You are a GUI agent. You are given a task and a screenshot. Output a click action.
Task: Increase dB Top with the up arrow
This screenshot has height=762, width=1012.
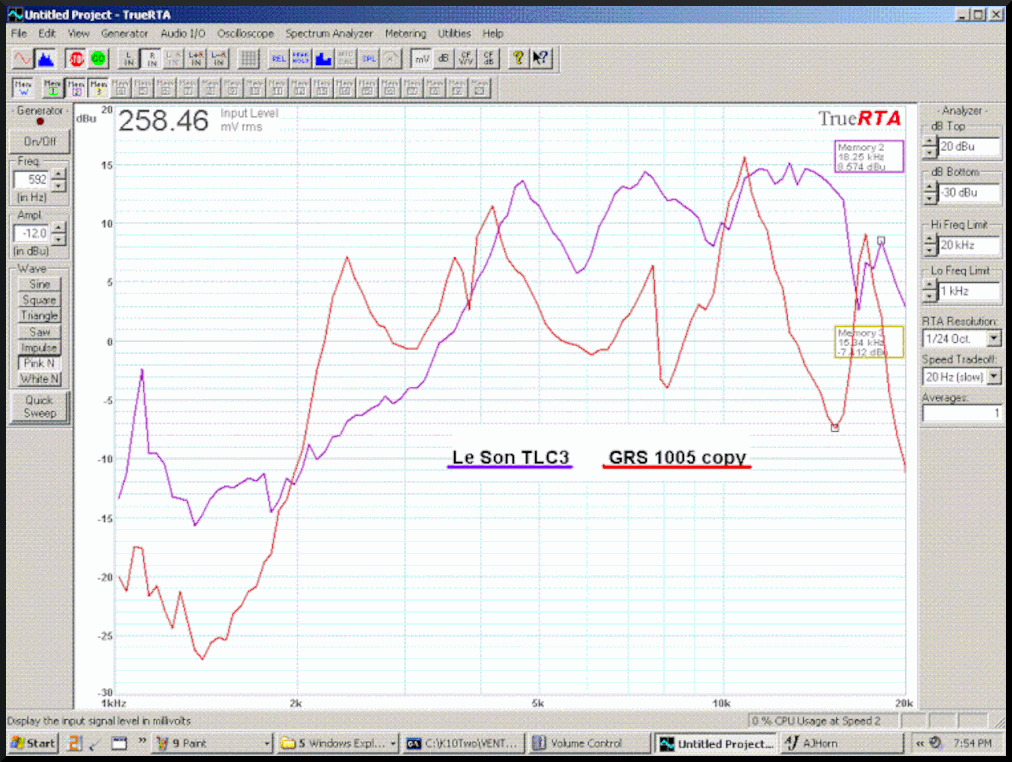(x=929, y=141)
